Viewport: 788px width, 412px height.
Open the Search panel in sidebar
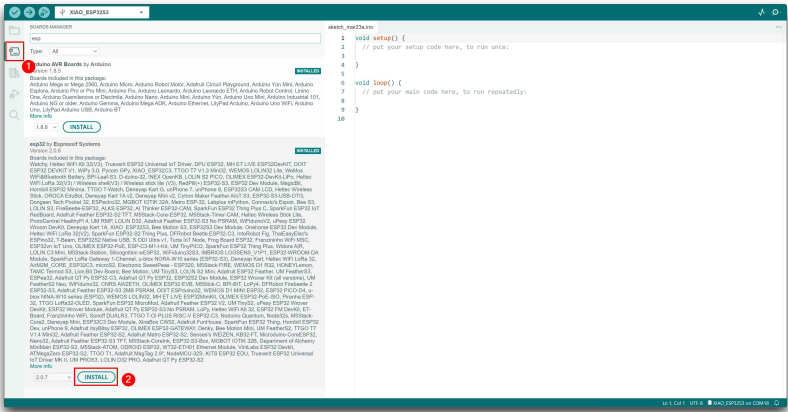pyautogui.click(x=14, y=114)
